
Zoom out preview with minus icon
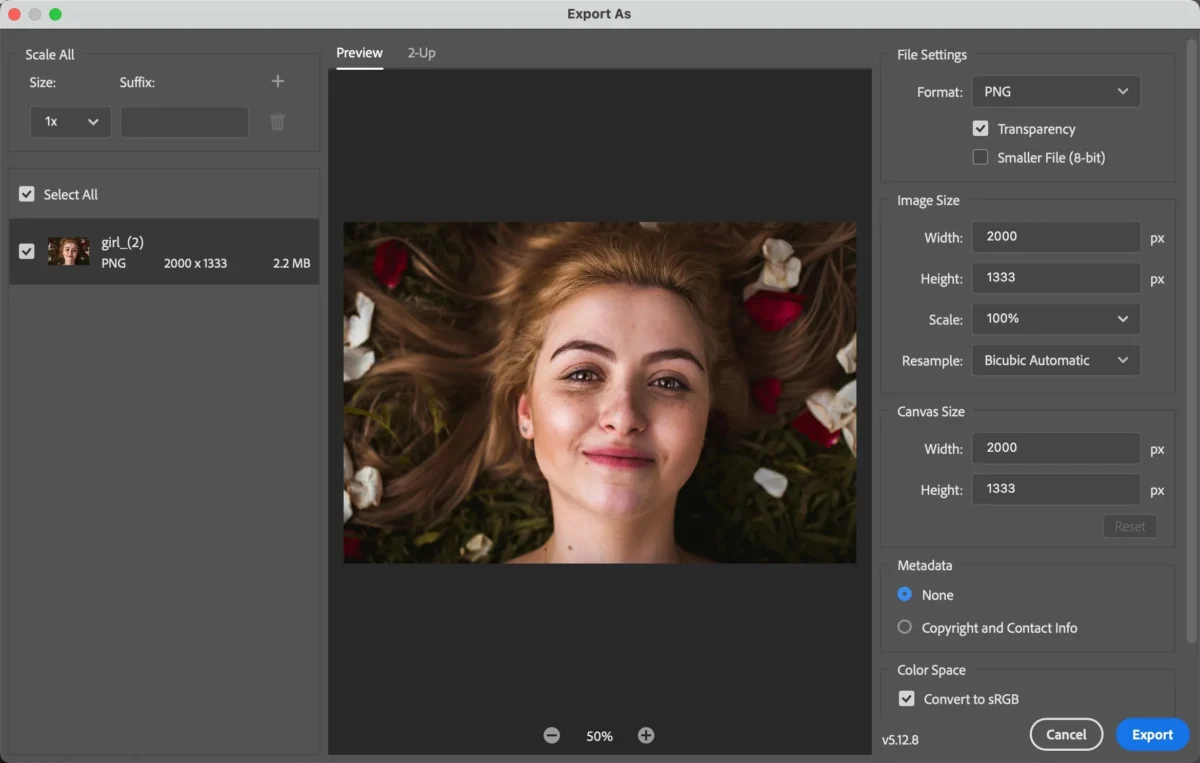coord(552,735)
